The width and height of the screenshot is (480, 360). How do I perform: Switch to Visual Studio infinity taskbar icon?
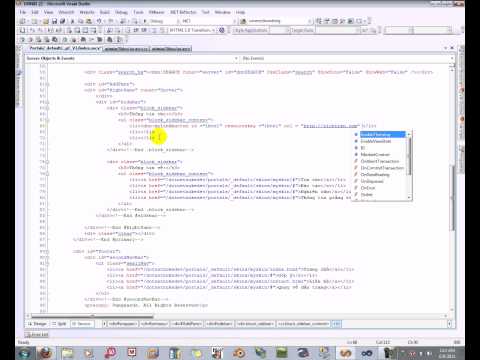[x=367, y=353]
